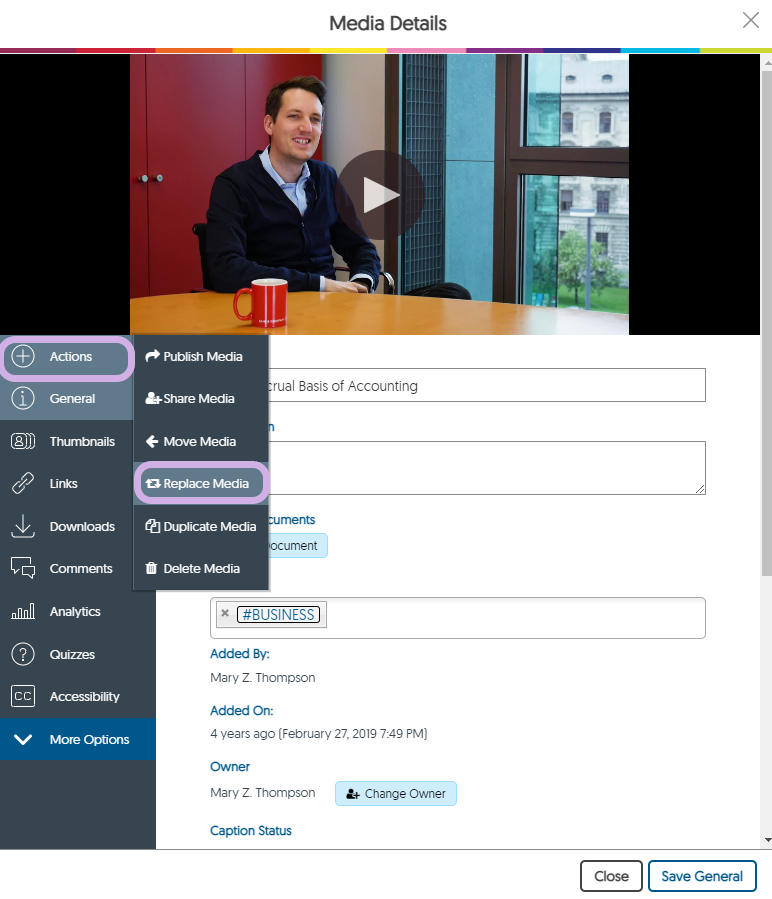Screen dimensions: 772x899
Task: Click the Save General button
Action: click(x=702, y=876)
